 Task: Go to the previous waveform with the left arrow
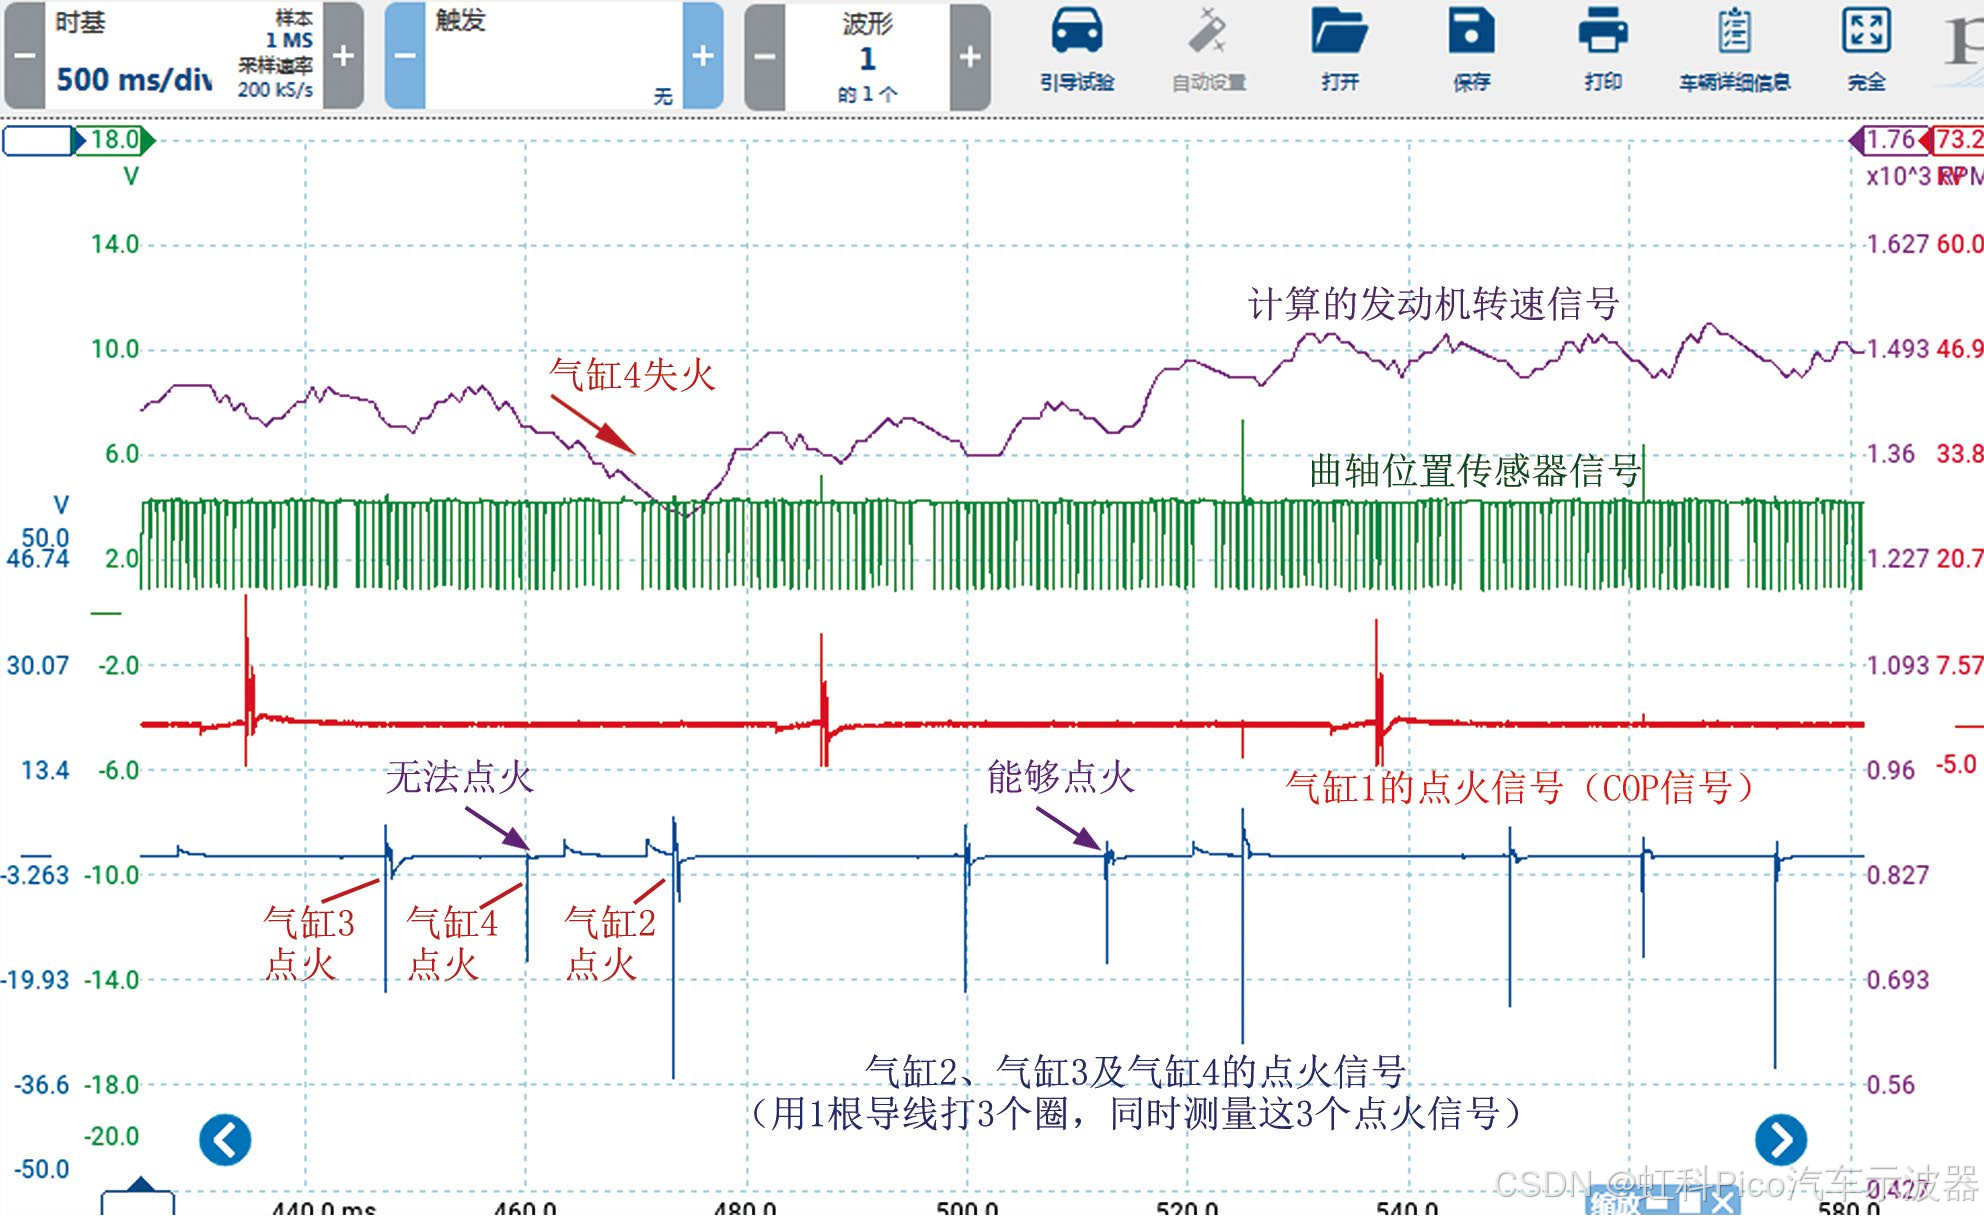(225, 1140)
